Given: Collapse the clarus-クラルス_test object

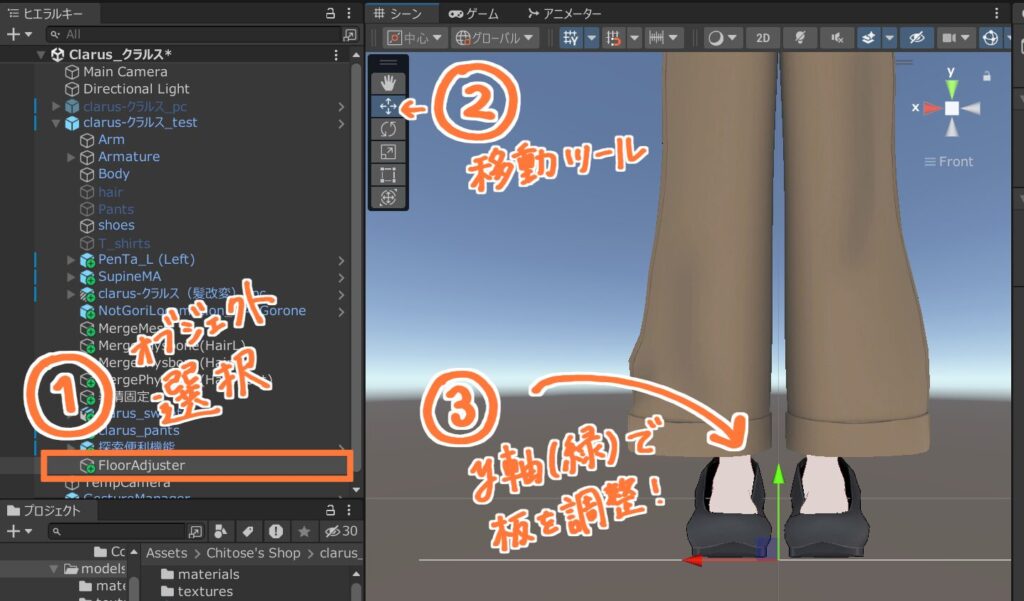Looking at the screenshot, I should [x=56, y=123].
